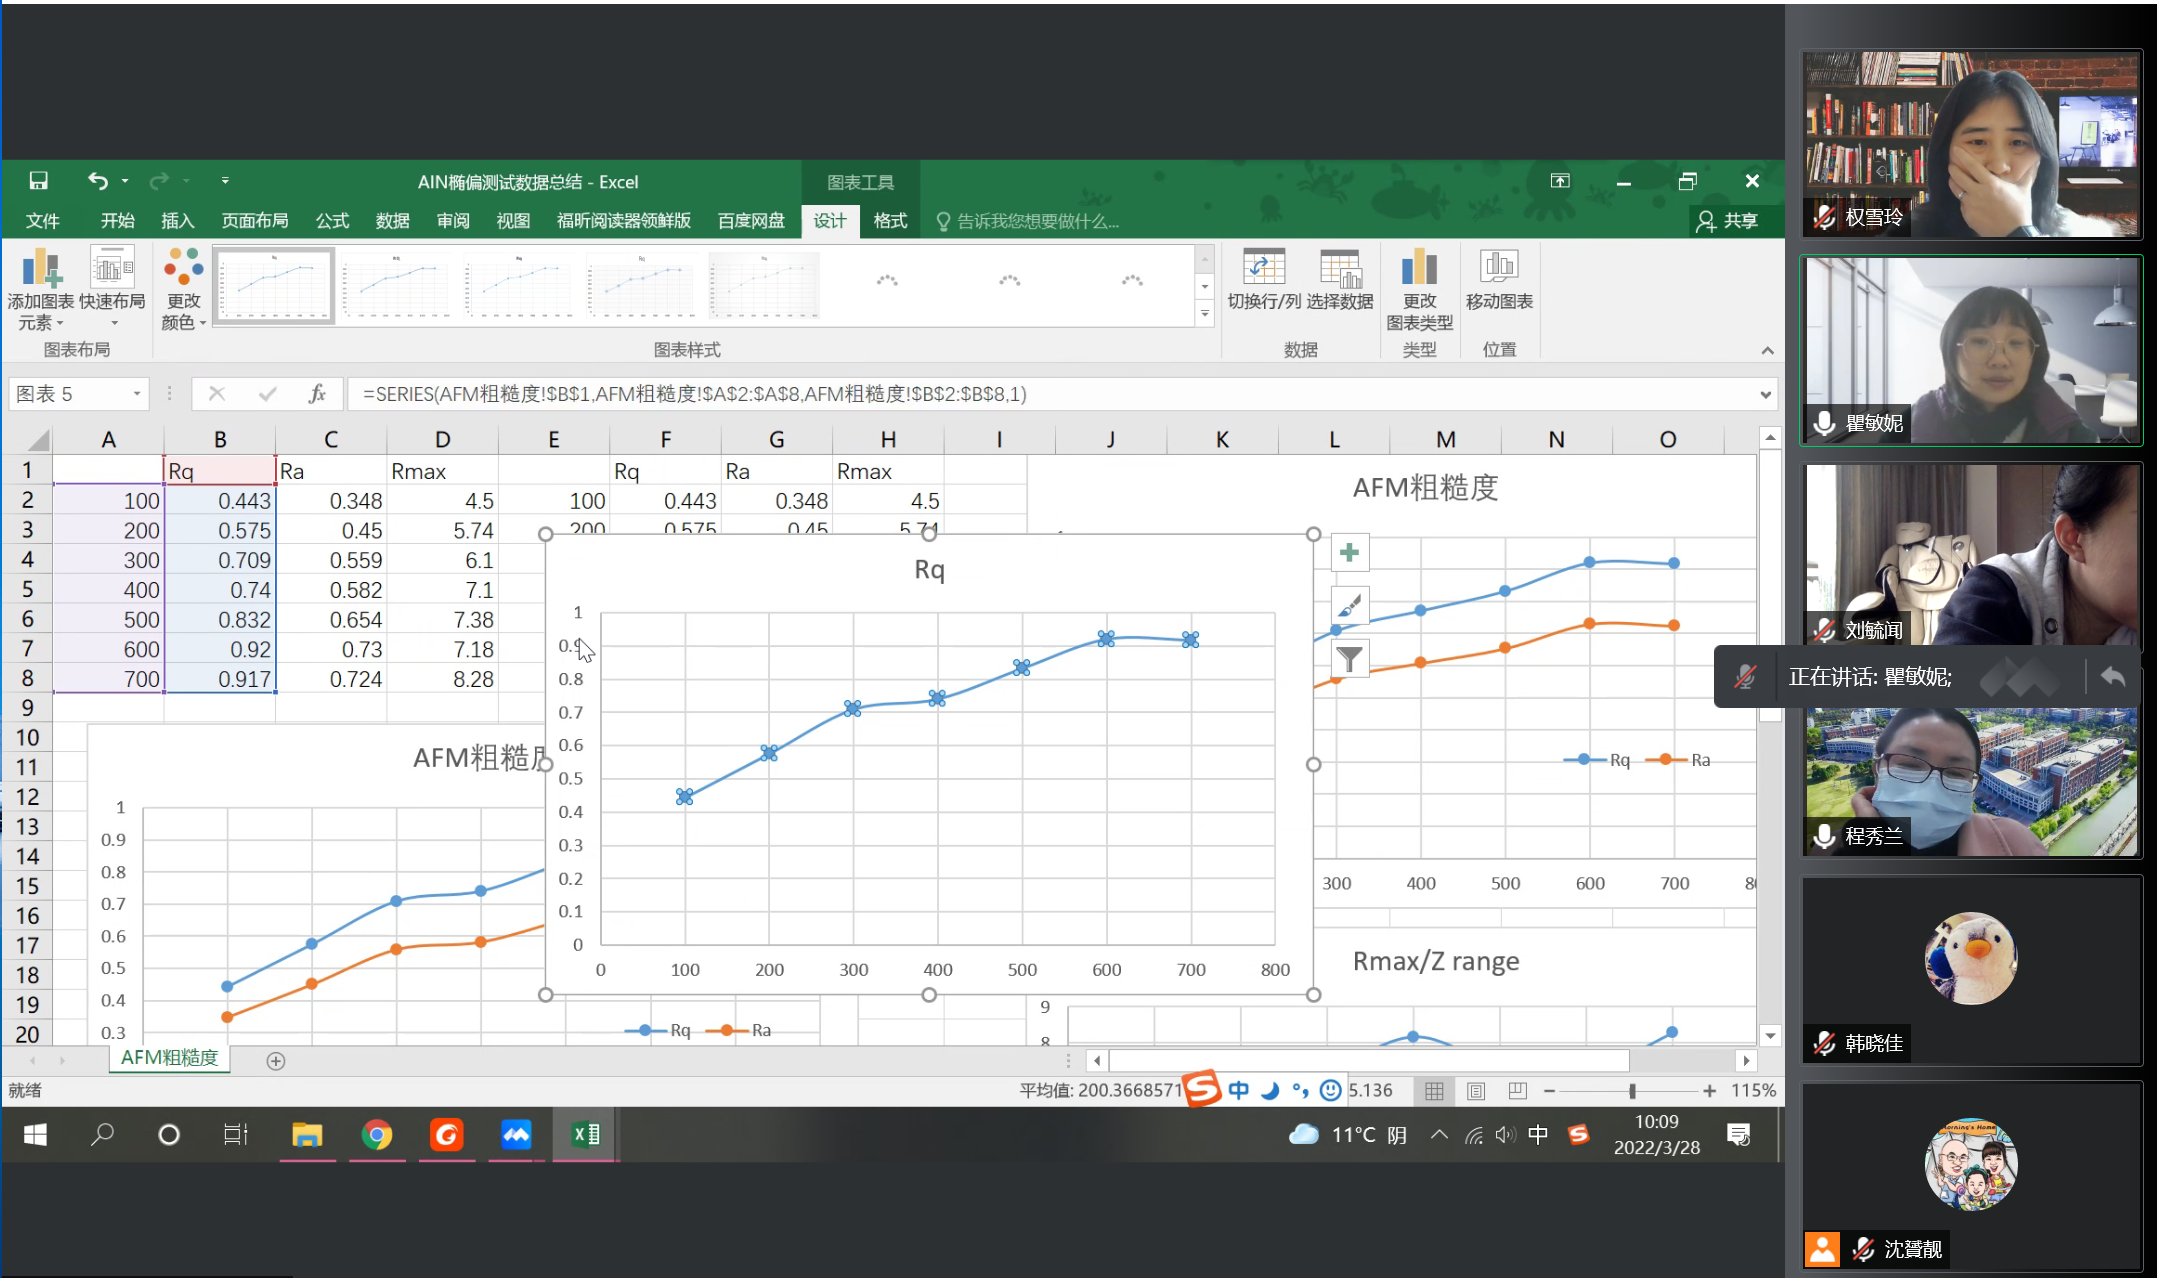Select Normal view in status bar
This screenshot has height=1278, width=2159.
1434,1091
